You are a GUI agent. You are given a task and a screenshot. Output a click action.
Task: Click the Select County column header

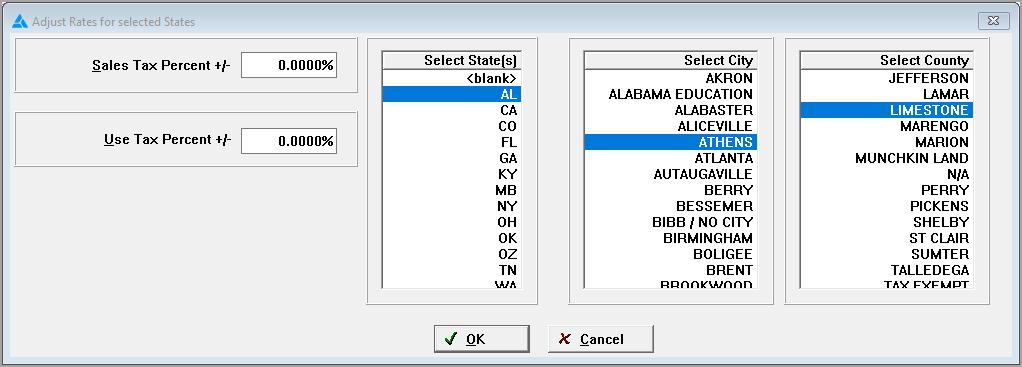tap(886, 61)
